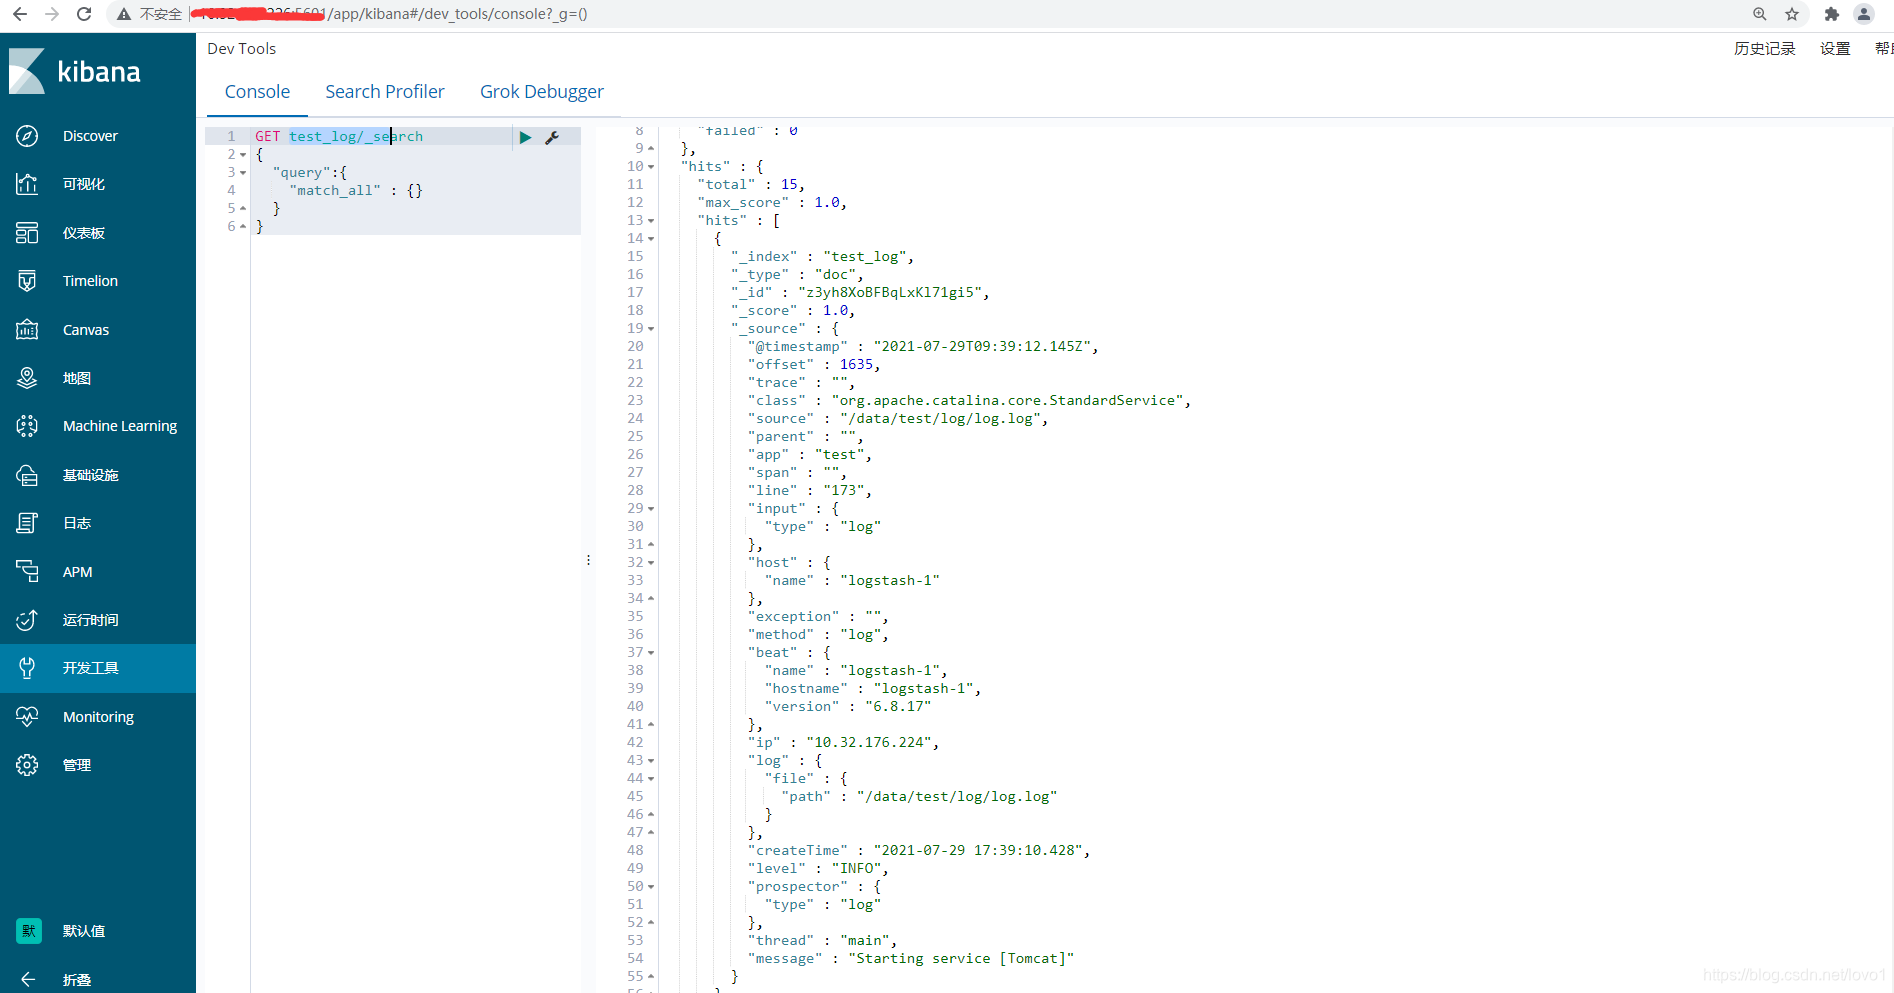Open the Discover sidebar icon
The width and height of the screenshot is (1894, 993).
tap(27, 136)
